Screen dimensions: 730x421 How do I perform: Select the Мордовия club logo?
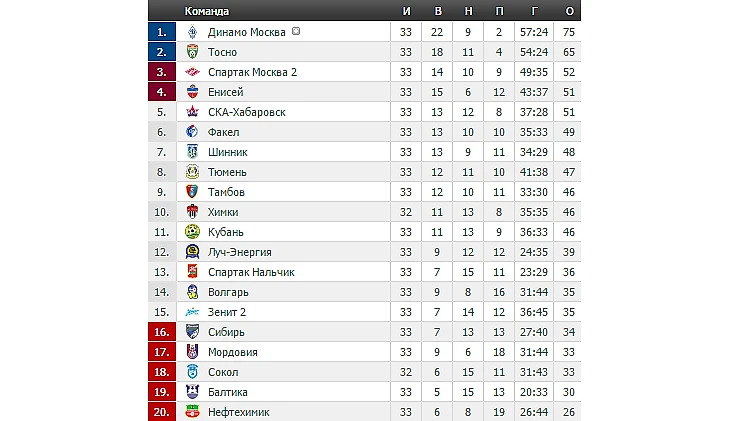coord(192,352)
